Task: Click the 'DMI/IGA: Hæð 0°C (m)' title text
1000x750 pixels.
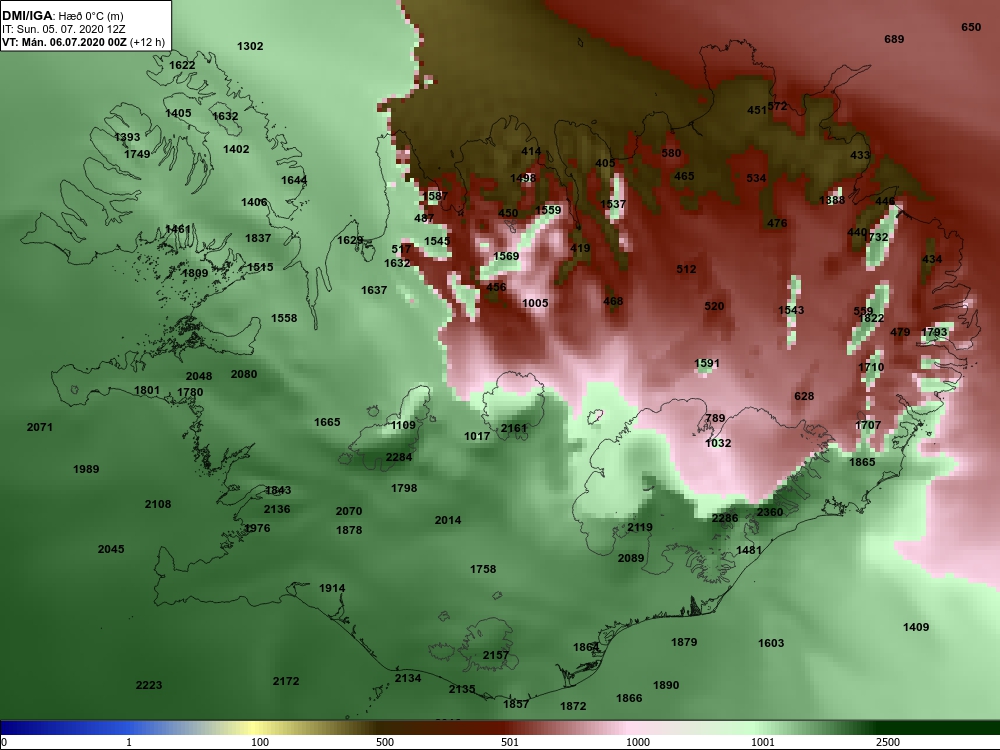Action: [62, 16]
